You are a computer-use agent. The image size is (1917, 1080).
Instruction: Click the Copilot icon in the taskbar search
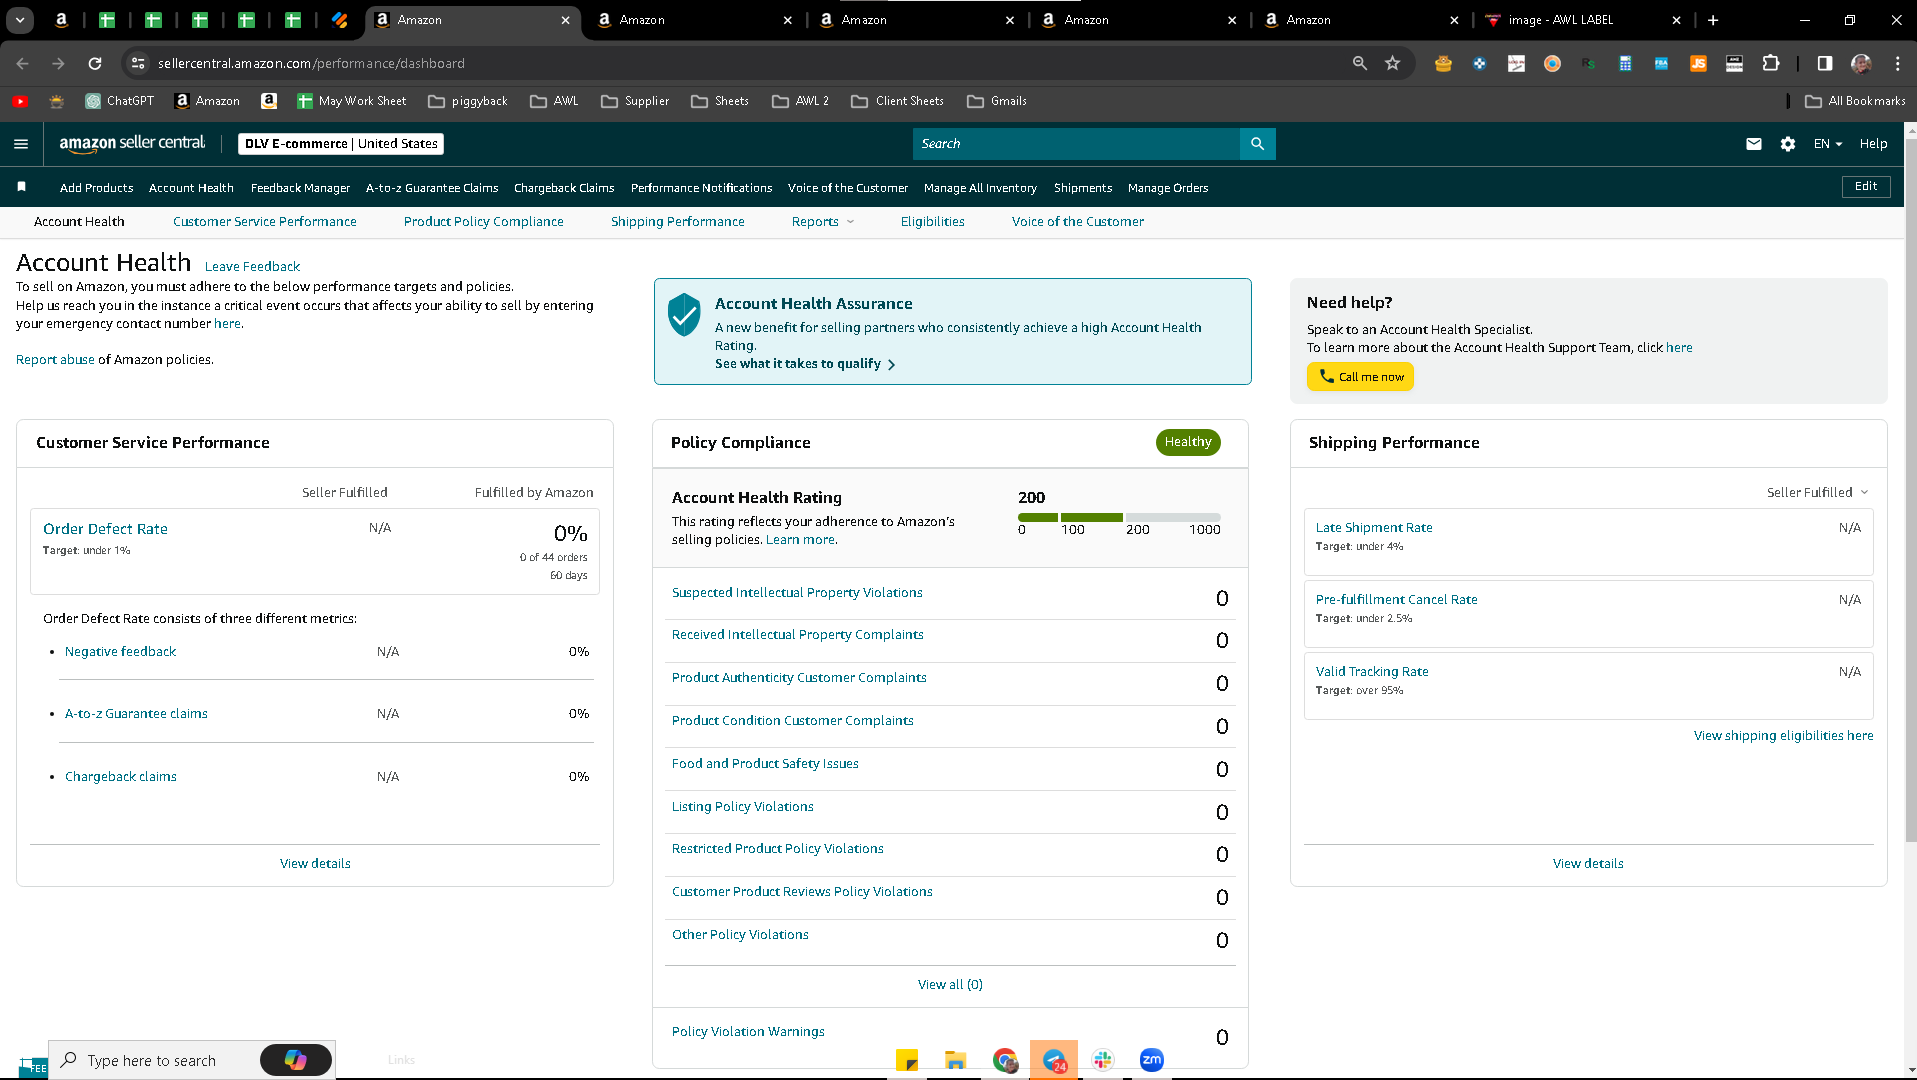click(x=295, y=1060)
